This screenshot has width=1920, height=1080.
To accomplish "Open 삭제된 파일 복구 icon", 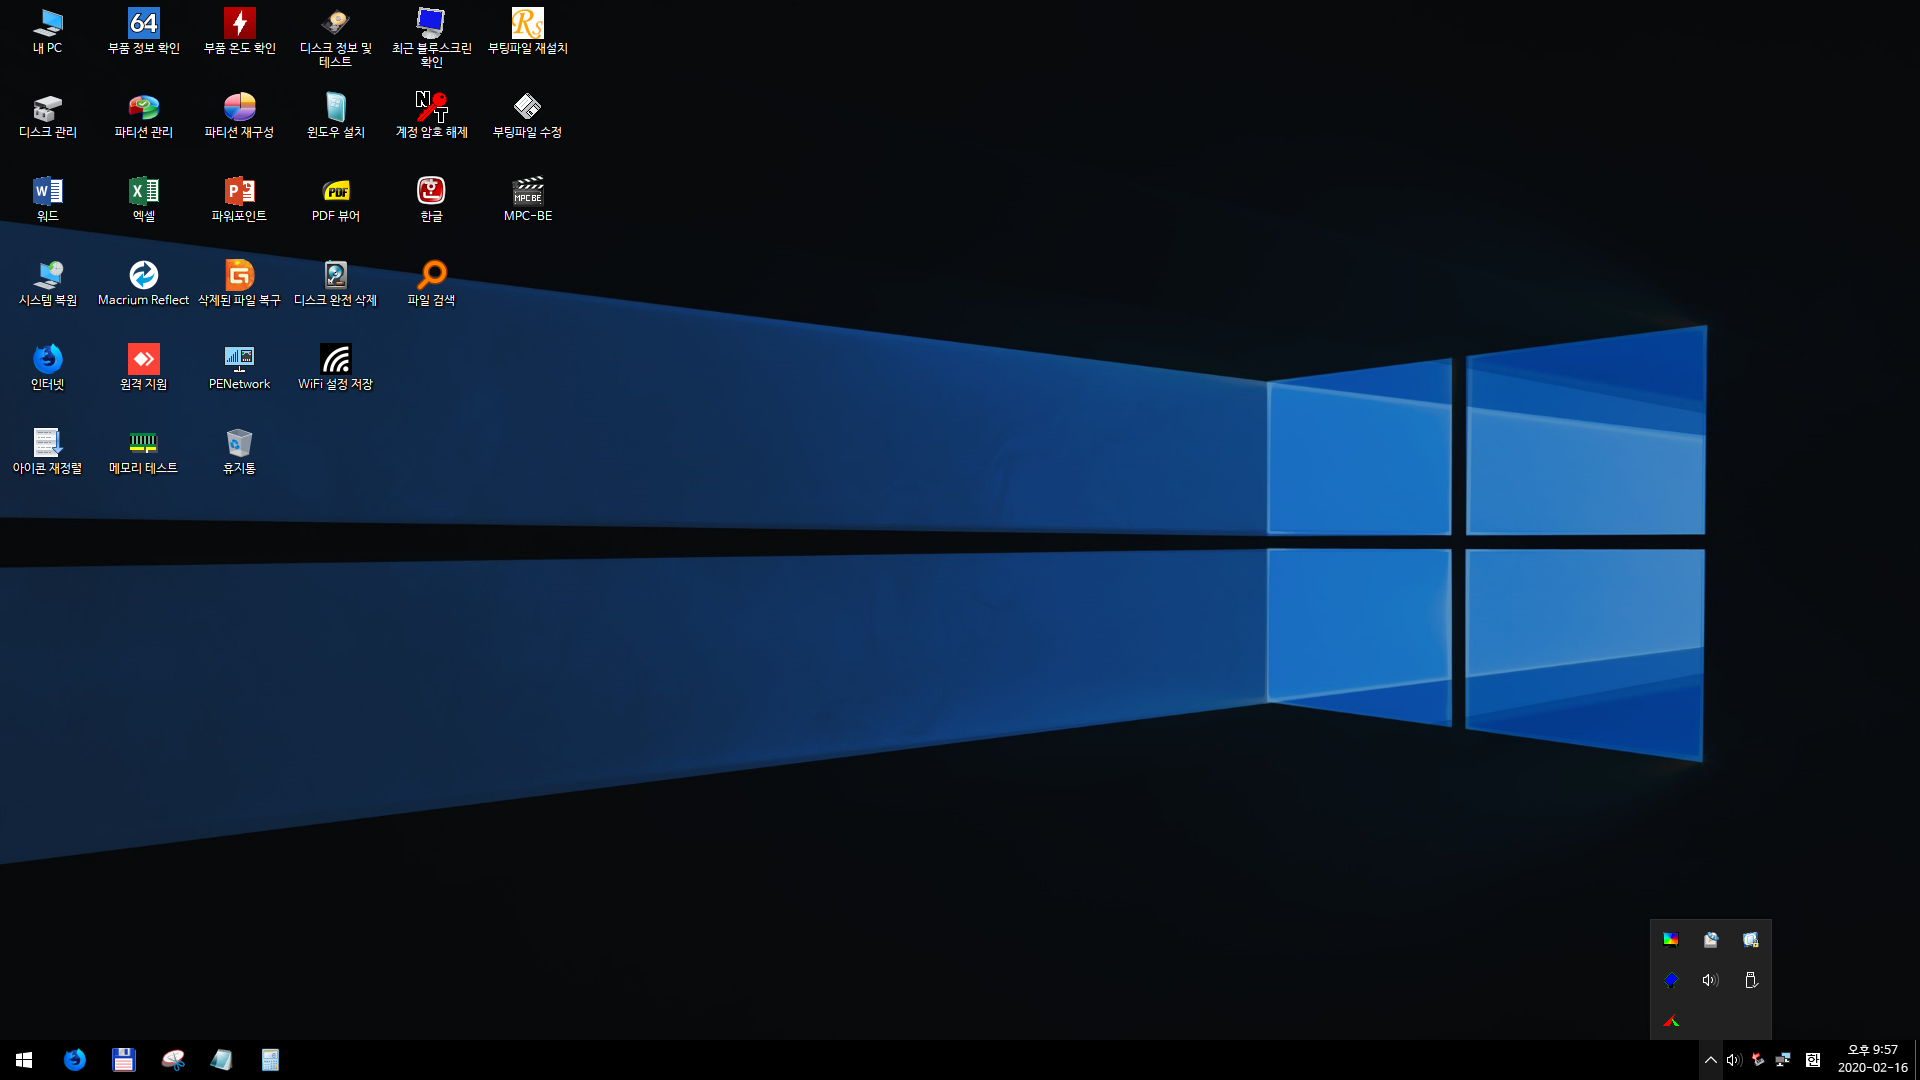I will 239,283.
